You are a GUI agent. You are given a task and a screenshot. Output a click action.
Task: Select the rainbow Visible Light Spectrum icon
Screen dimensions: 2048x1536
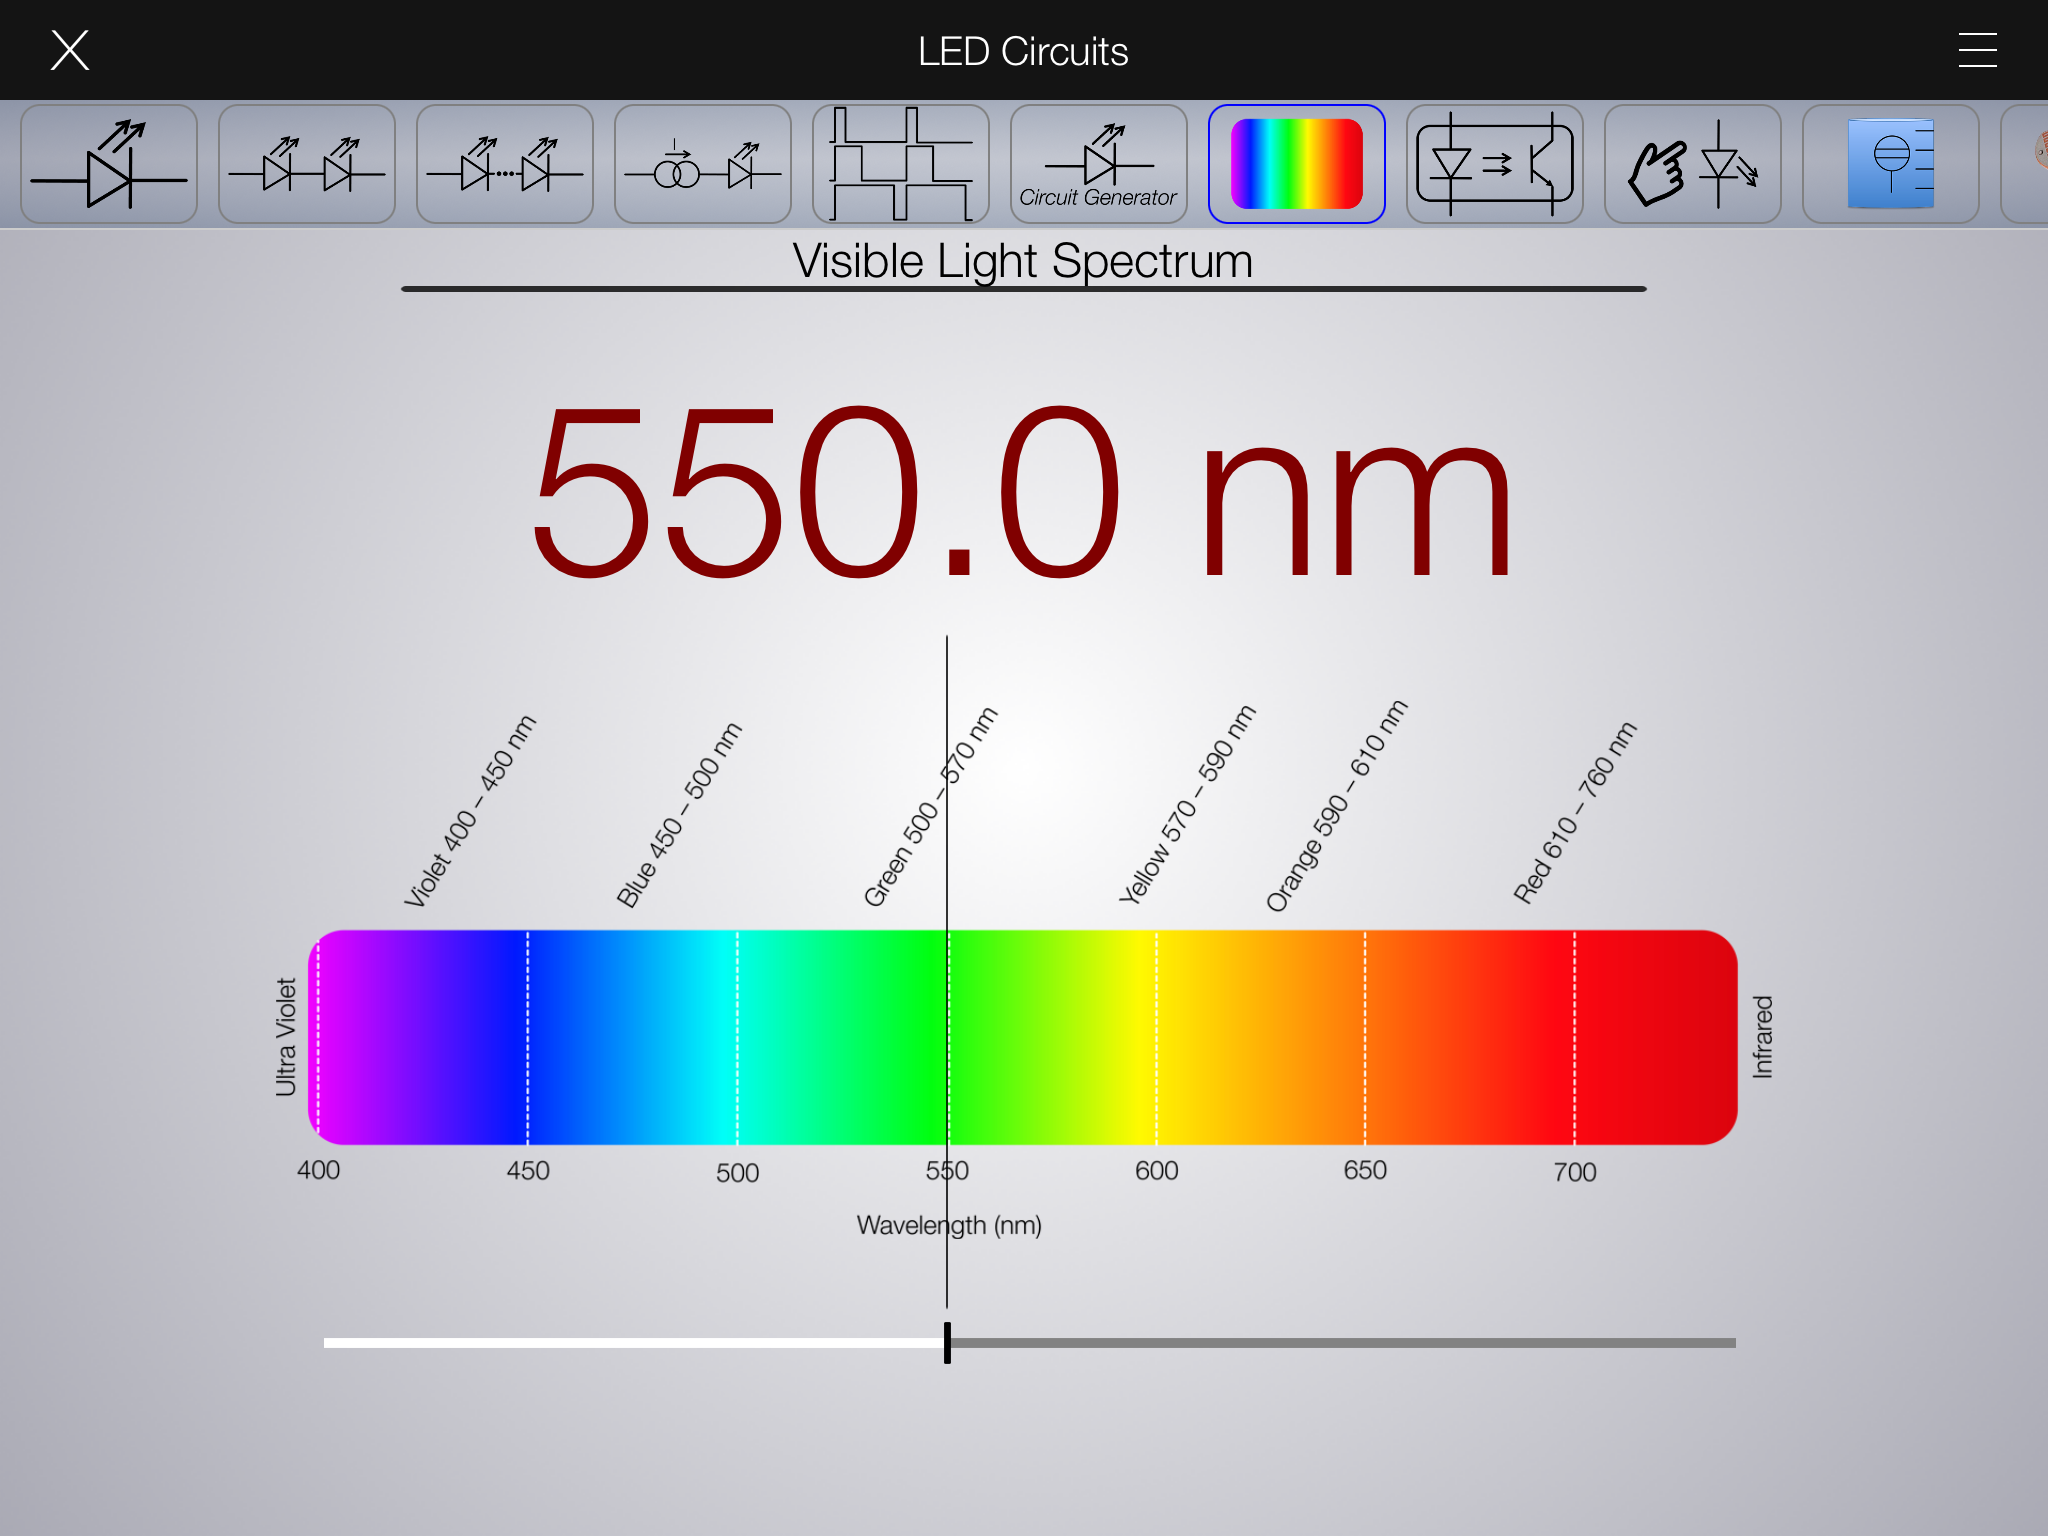1297,164
